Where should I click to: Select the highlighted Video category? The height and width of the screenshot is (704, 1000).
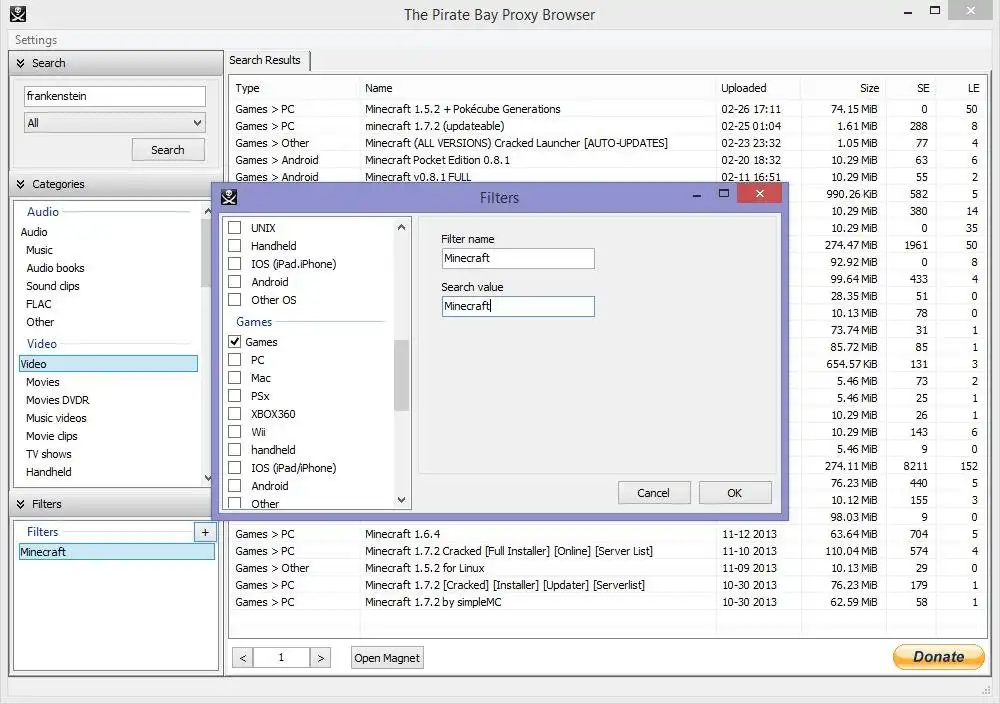click(108, 364)
